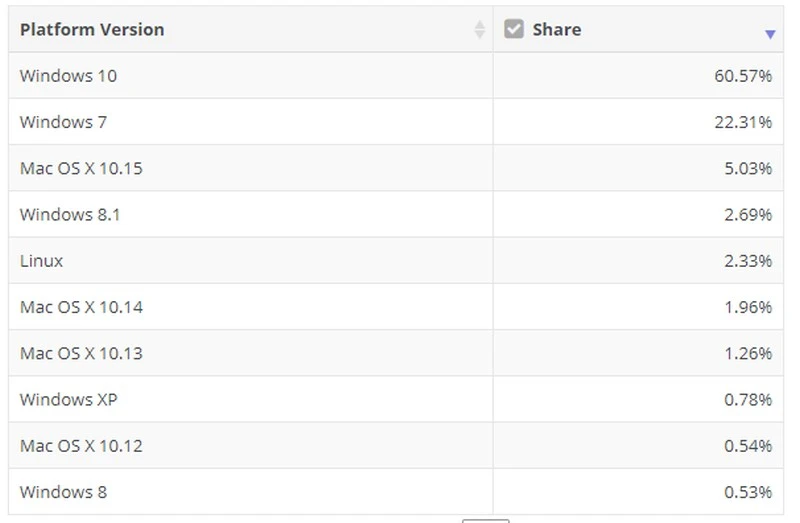Click the blue descending sort arrow

770,34
